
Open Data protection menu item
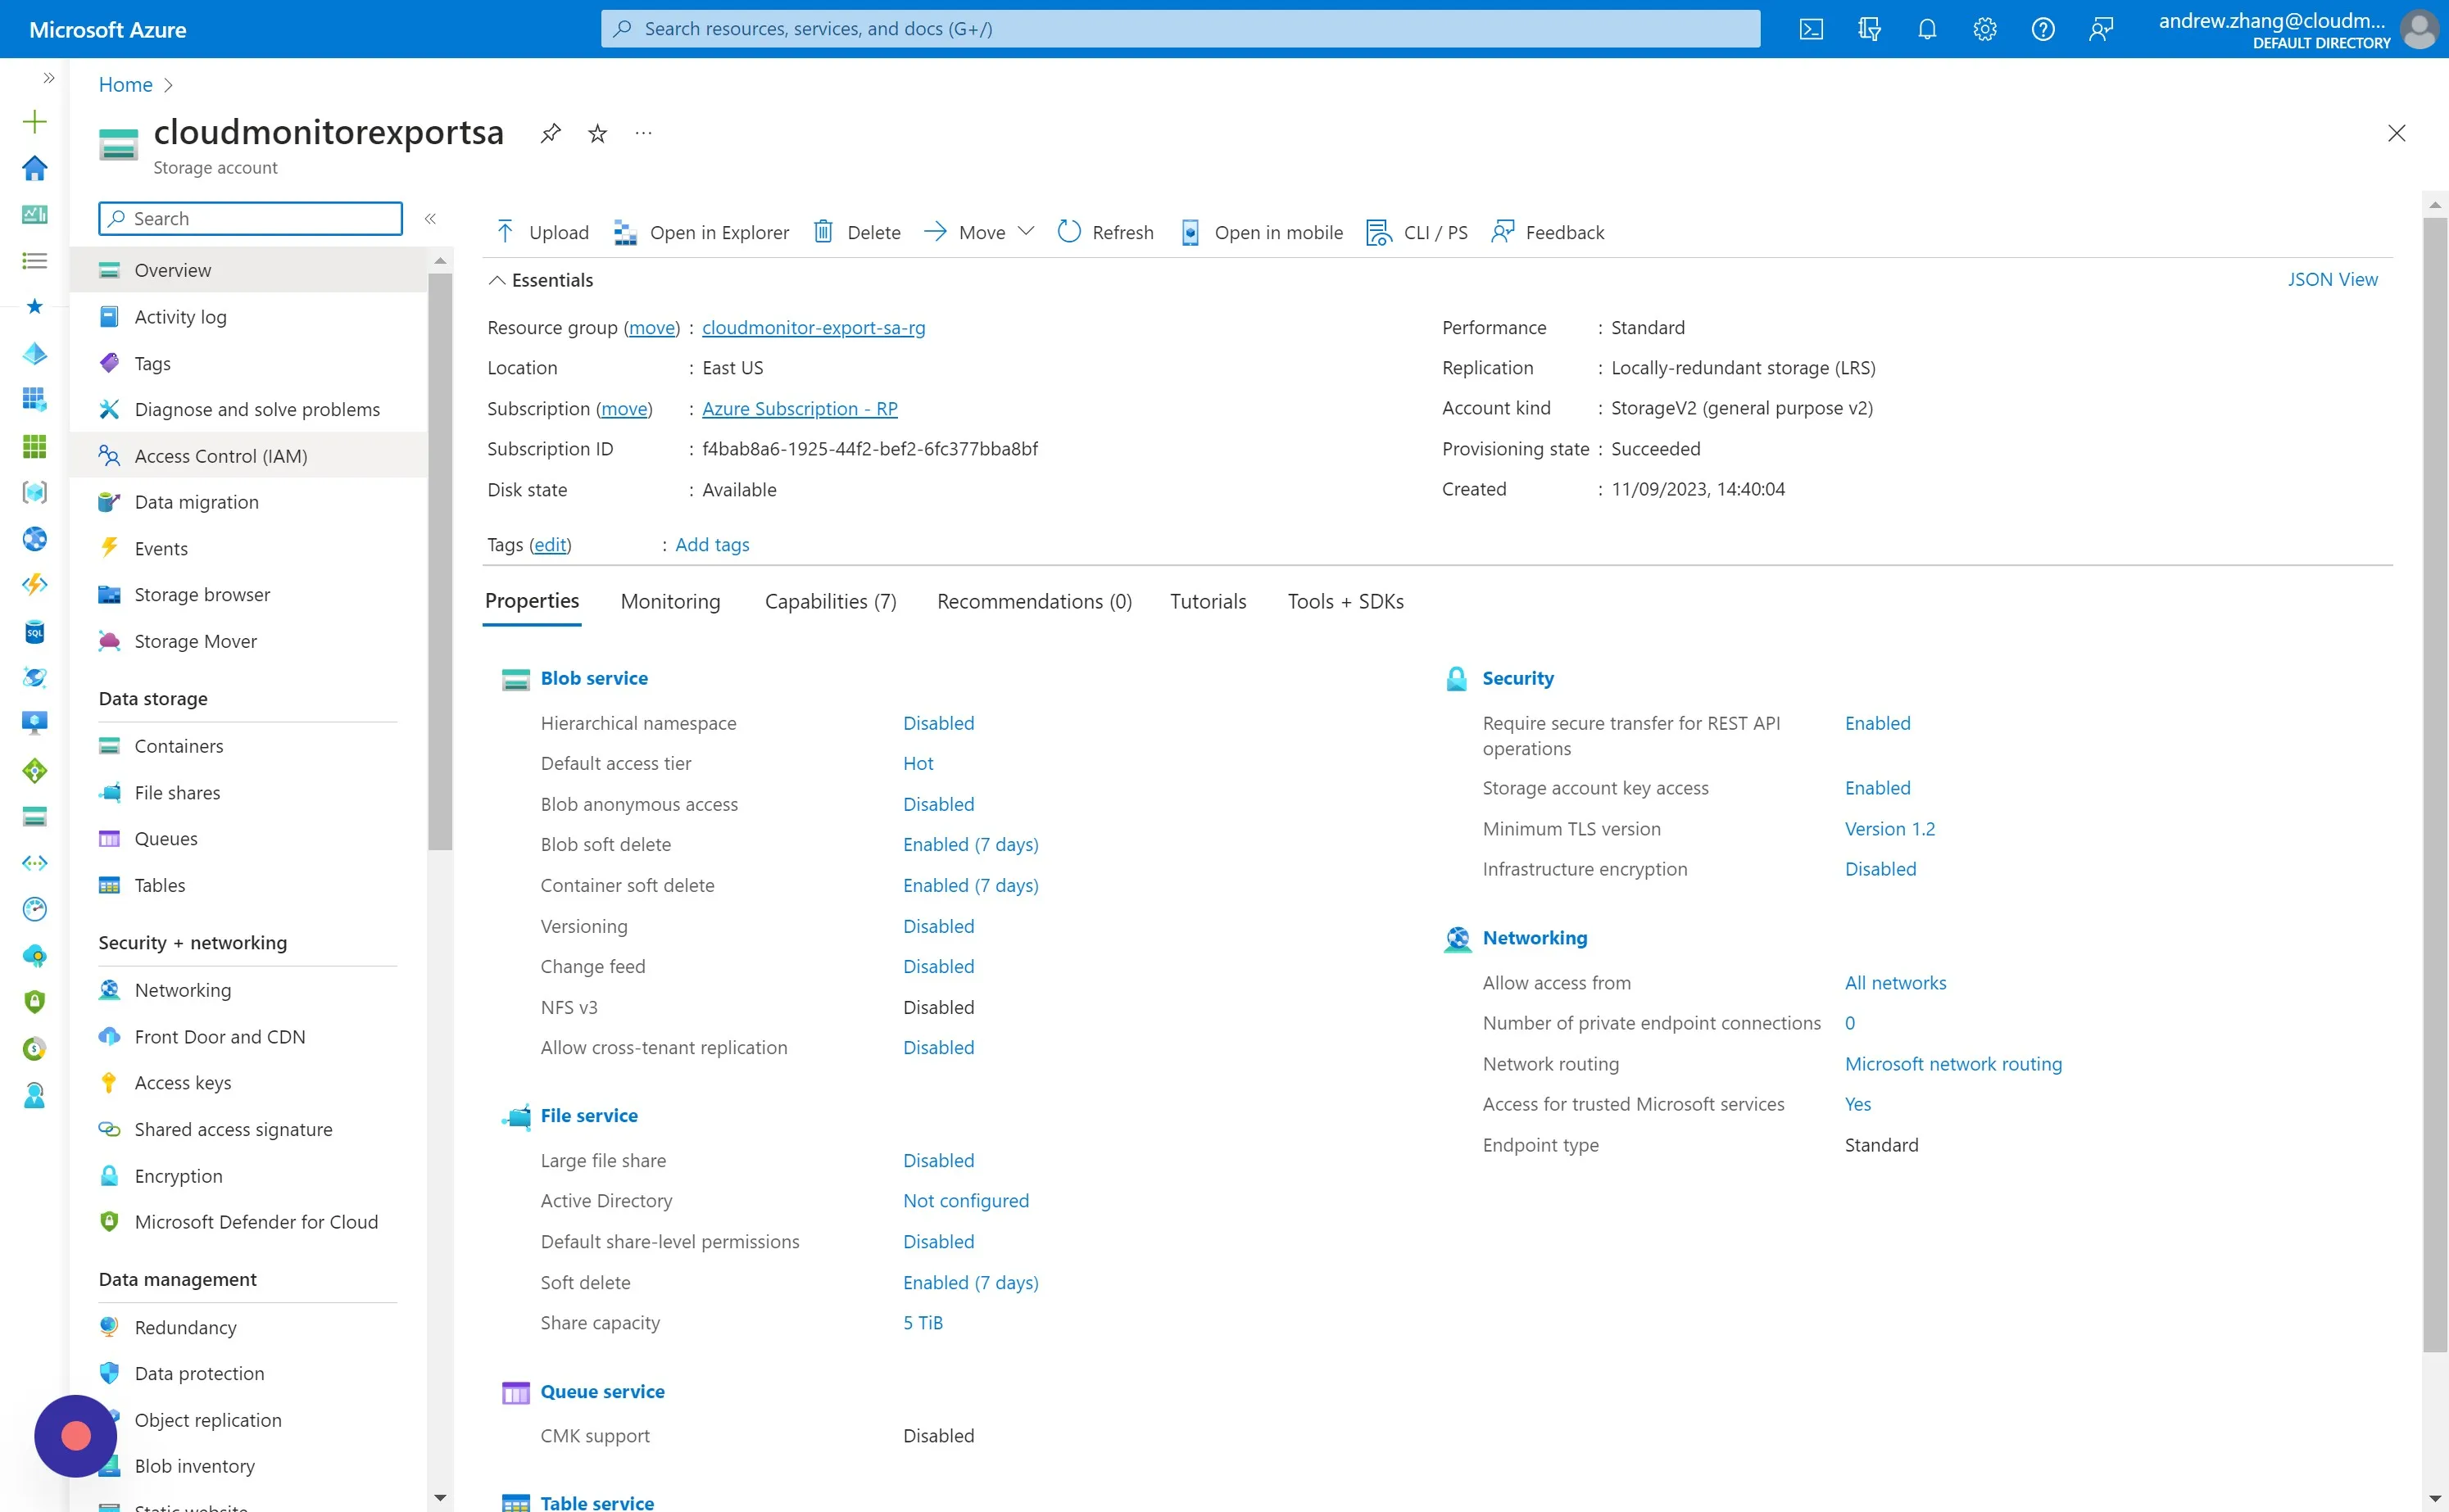(250, 1373)
